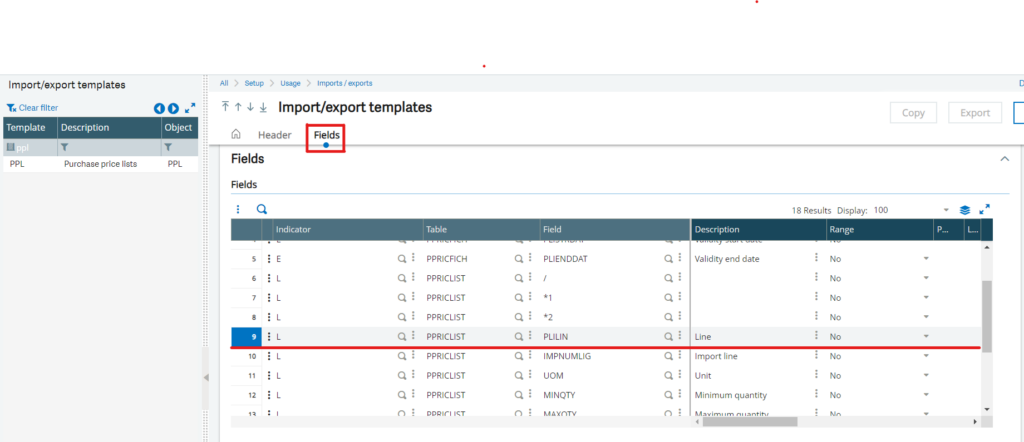Open the Object column filter
1024x442 pixels.
168,148
